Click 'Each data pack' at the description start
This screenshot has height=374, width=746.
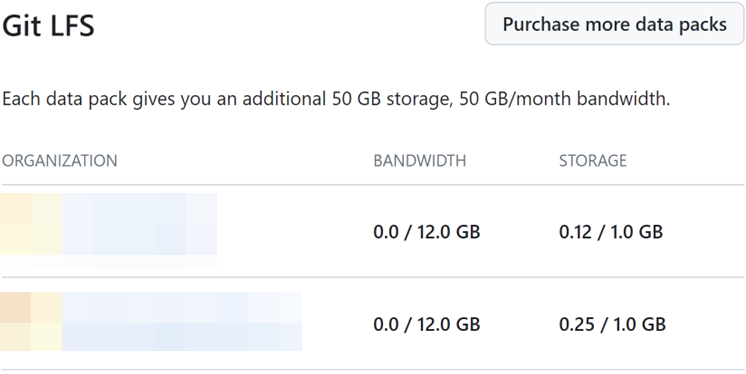tap(64, 99)
